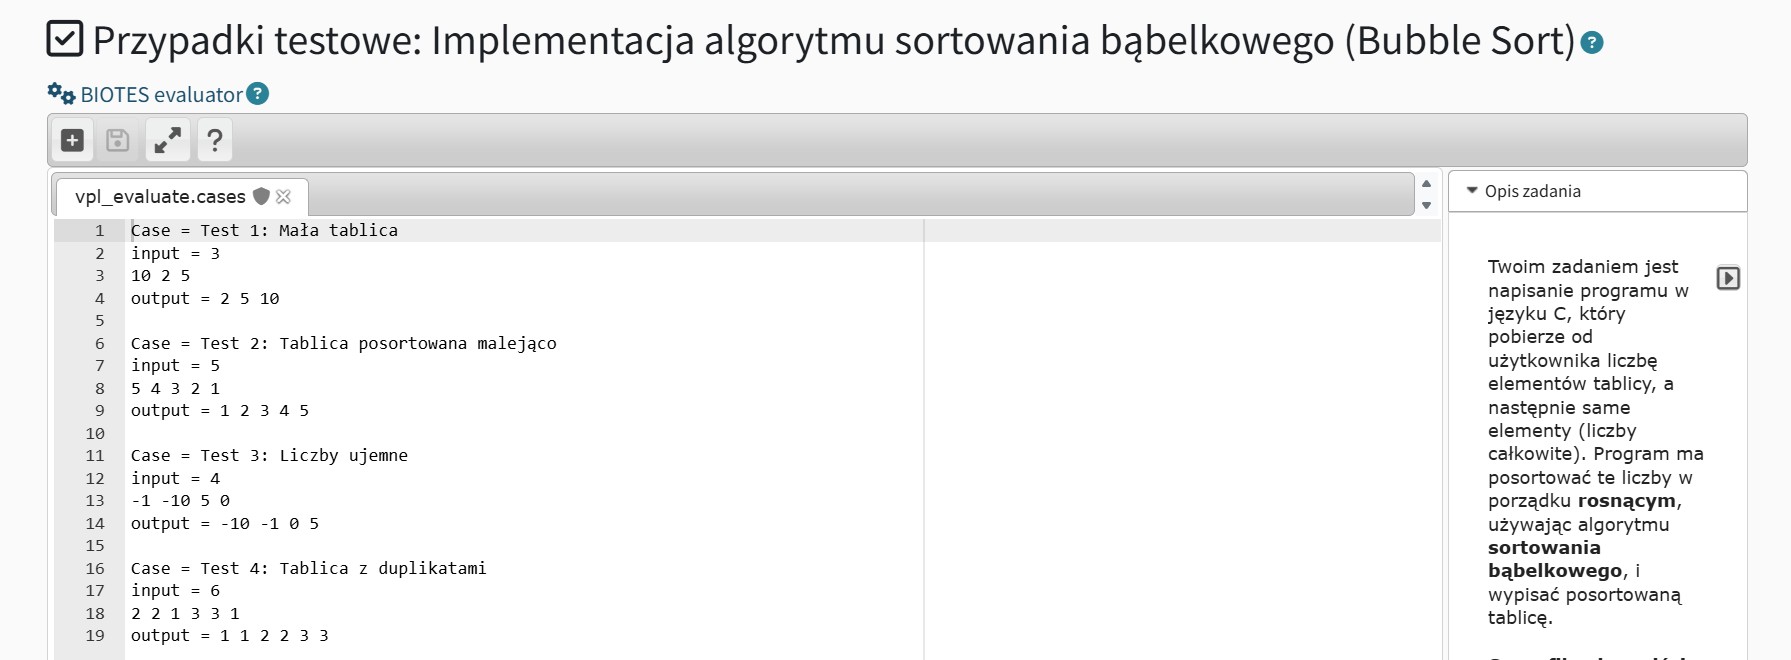Screen dimensions: 1791x660
Task: Close the vpl_evaluate.cases tab
Action: tap(284, 196)
